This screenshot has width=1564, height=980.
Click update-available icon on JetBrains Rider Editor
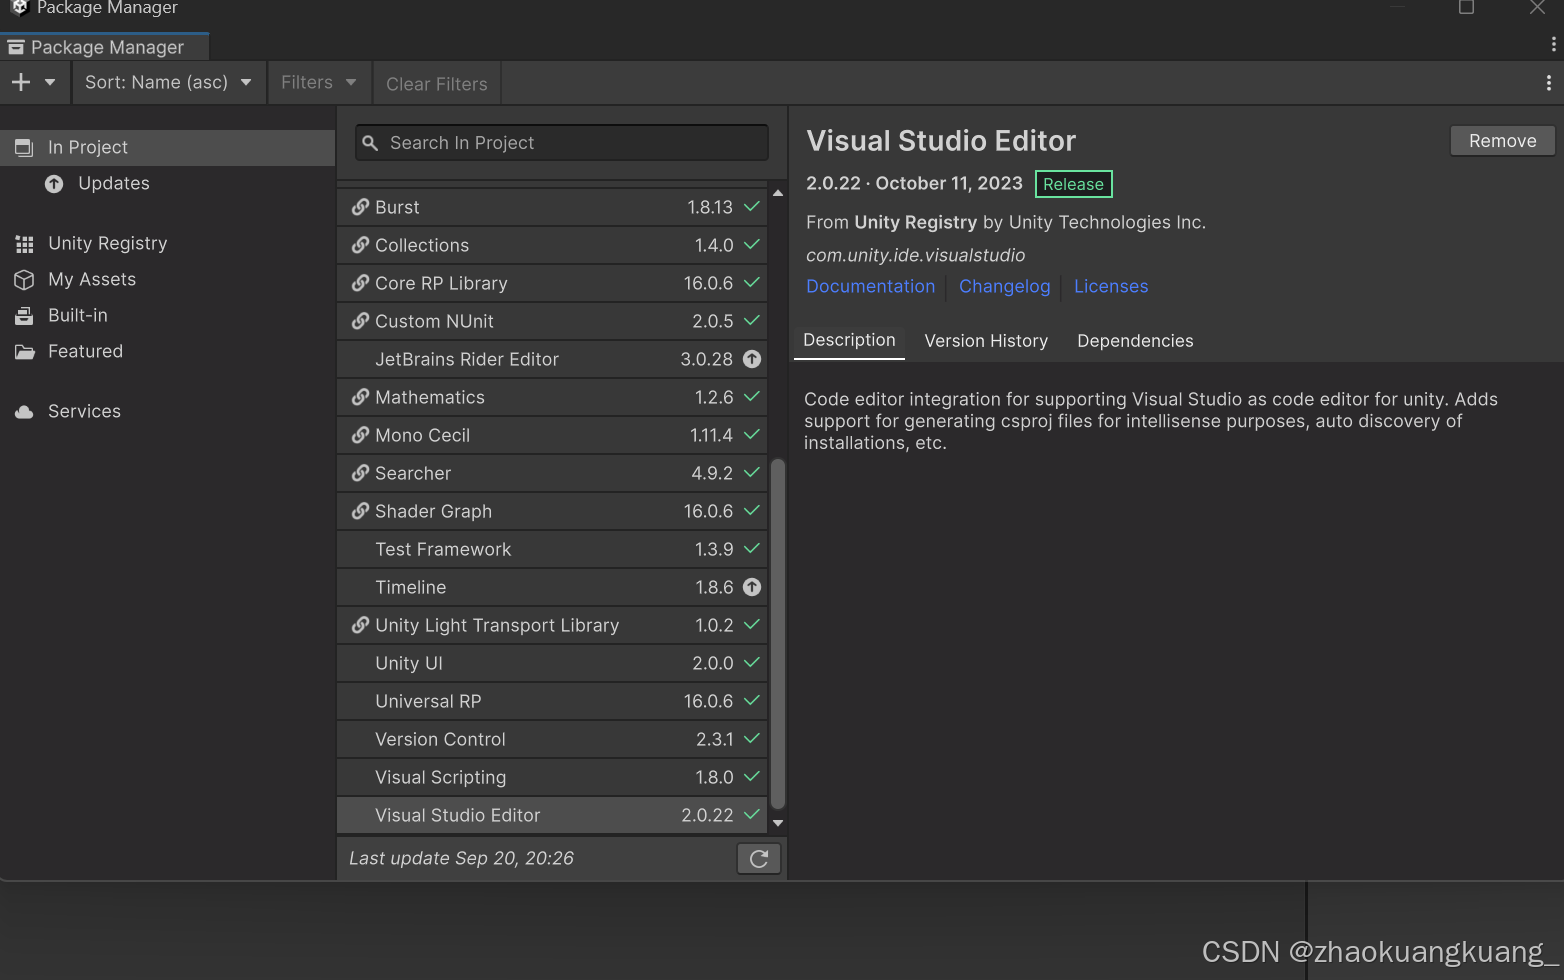(752, 359)
